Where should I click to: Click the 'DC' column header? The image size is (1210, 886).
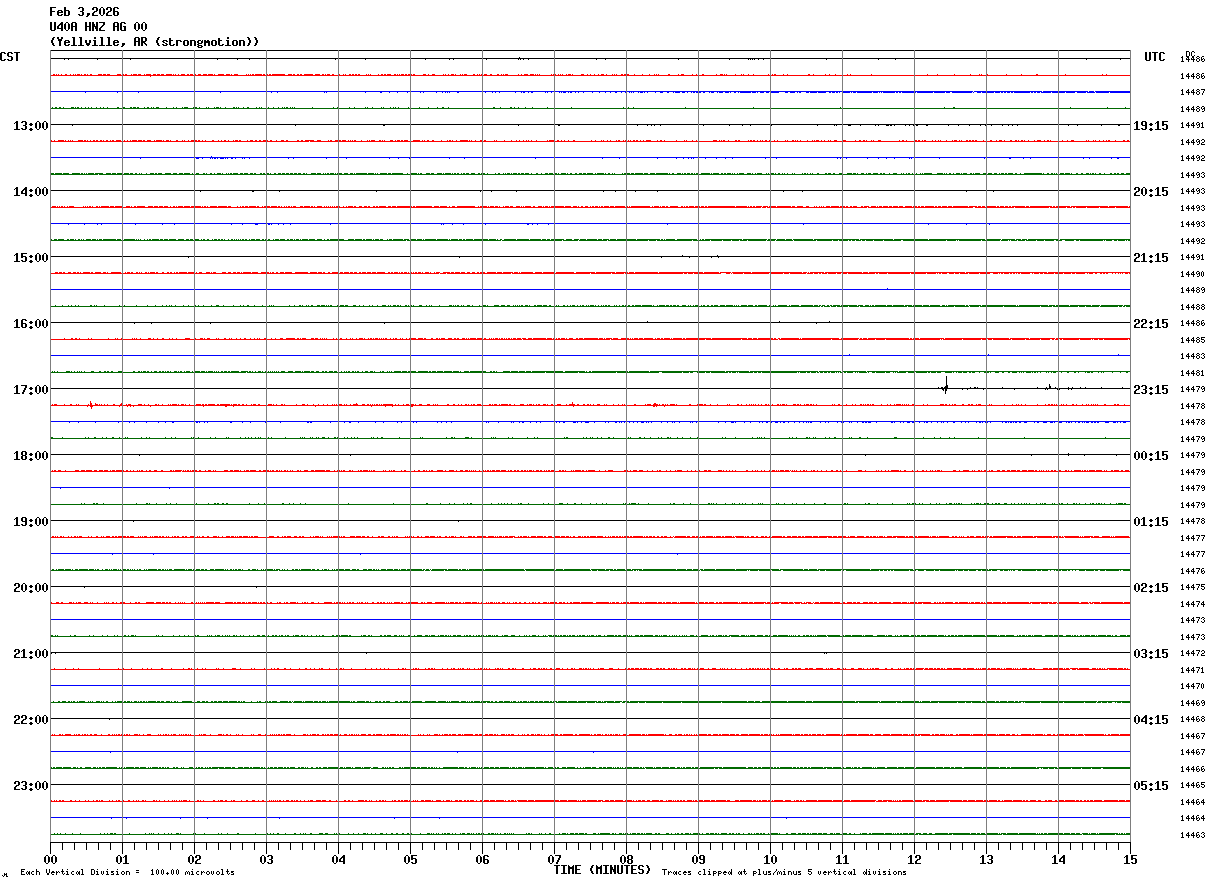click(x=1190, y=54)
